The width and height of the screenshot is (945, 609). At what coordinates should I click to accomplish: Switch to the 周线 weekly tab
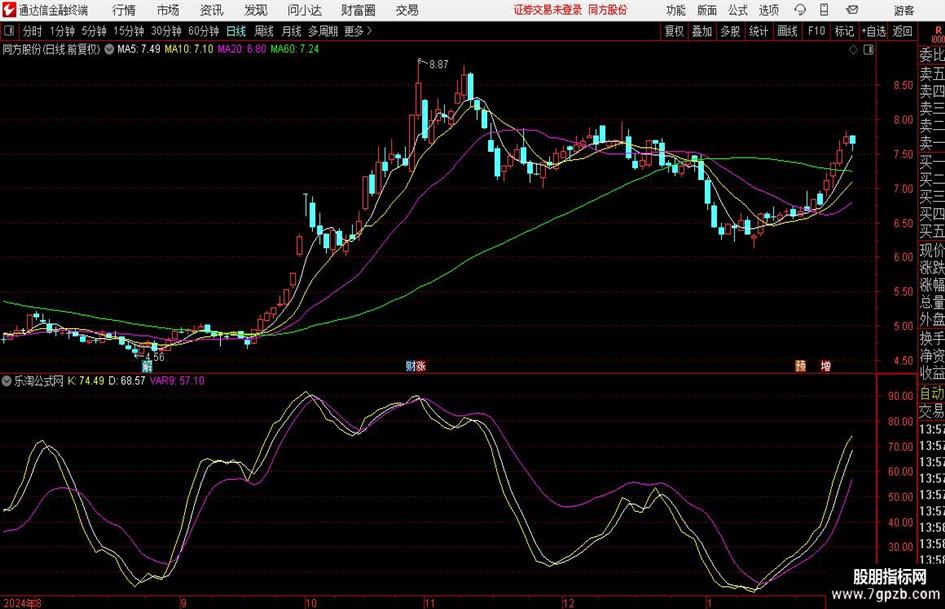point(264,31)
